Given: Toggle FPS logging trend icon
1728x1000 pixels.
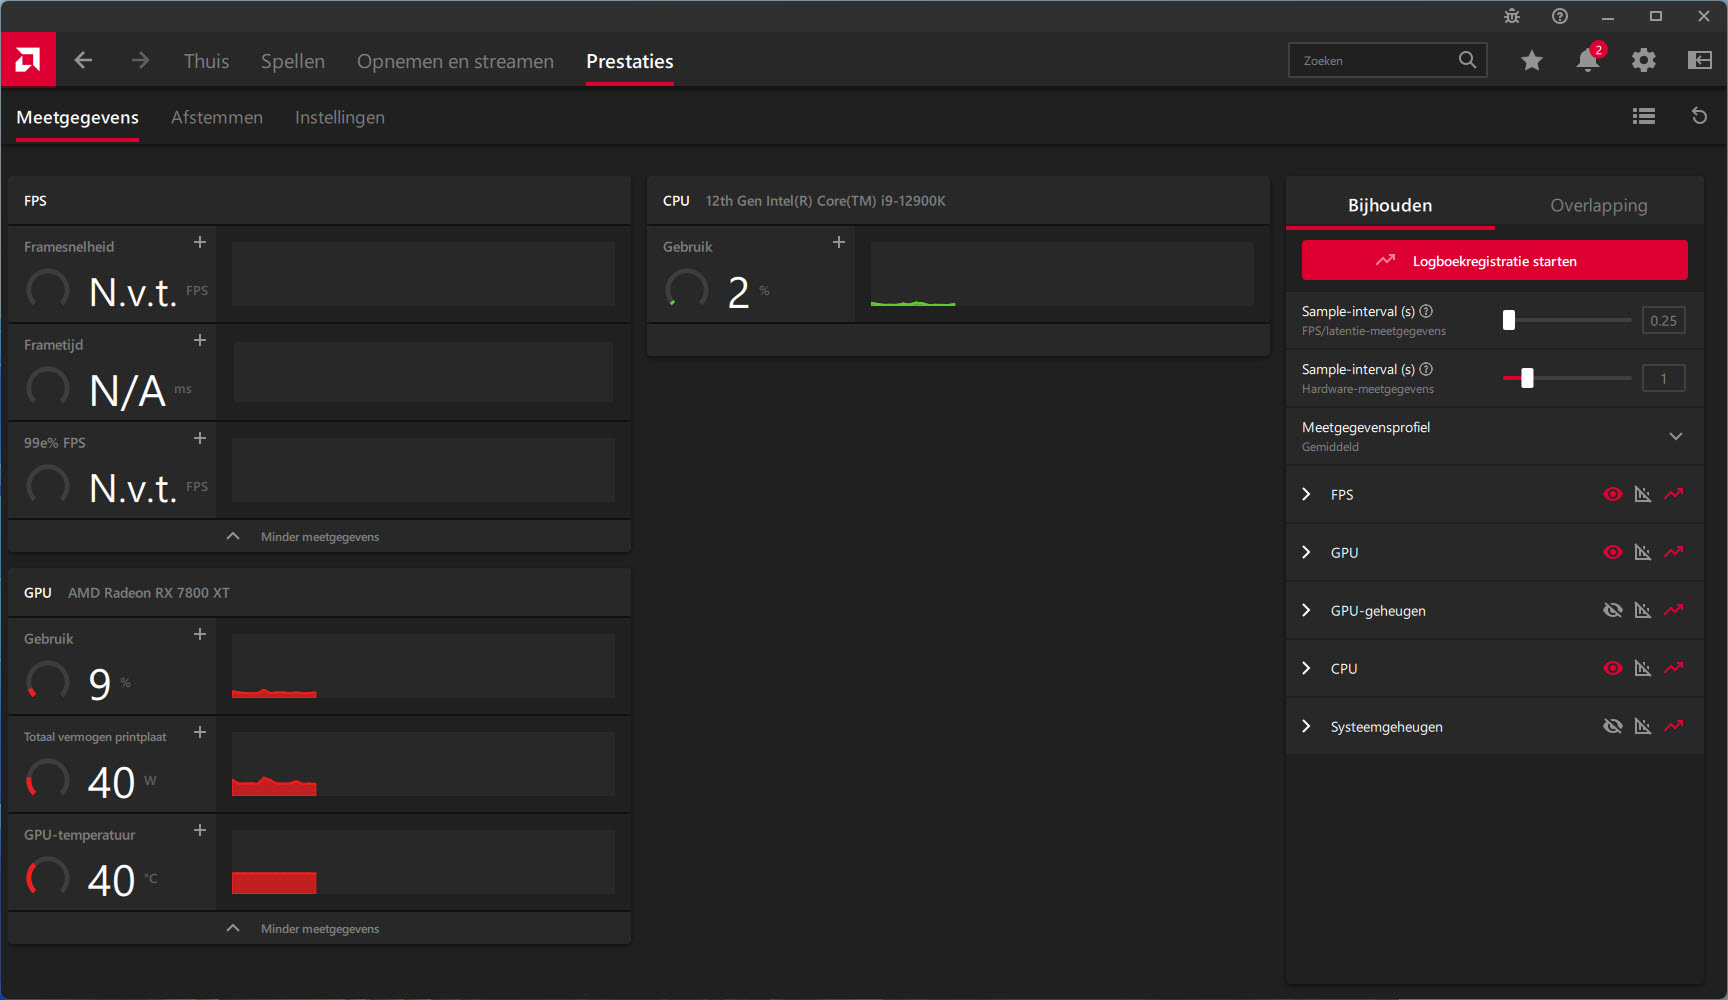Looking at the screenshot, I should [1674, 494].
